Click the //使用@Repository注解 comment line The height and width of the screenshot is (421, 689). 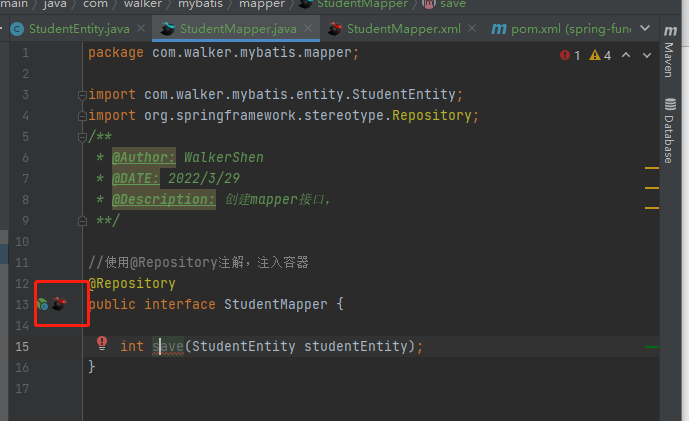(x=198, y=262)
